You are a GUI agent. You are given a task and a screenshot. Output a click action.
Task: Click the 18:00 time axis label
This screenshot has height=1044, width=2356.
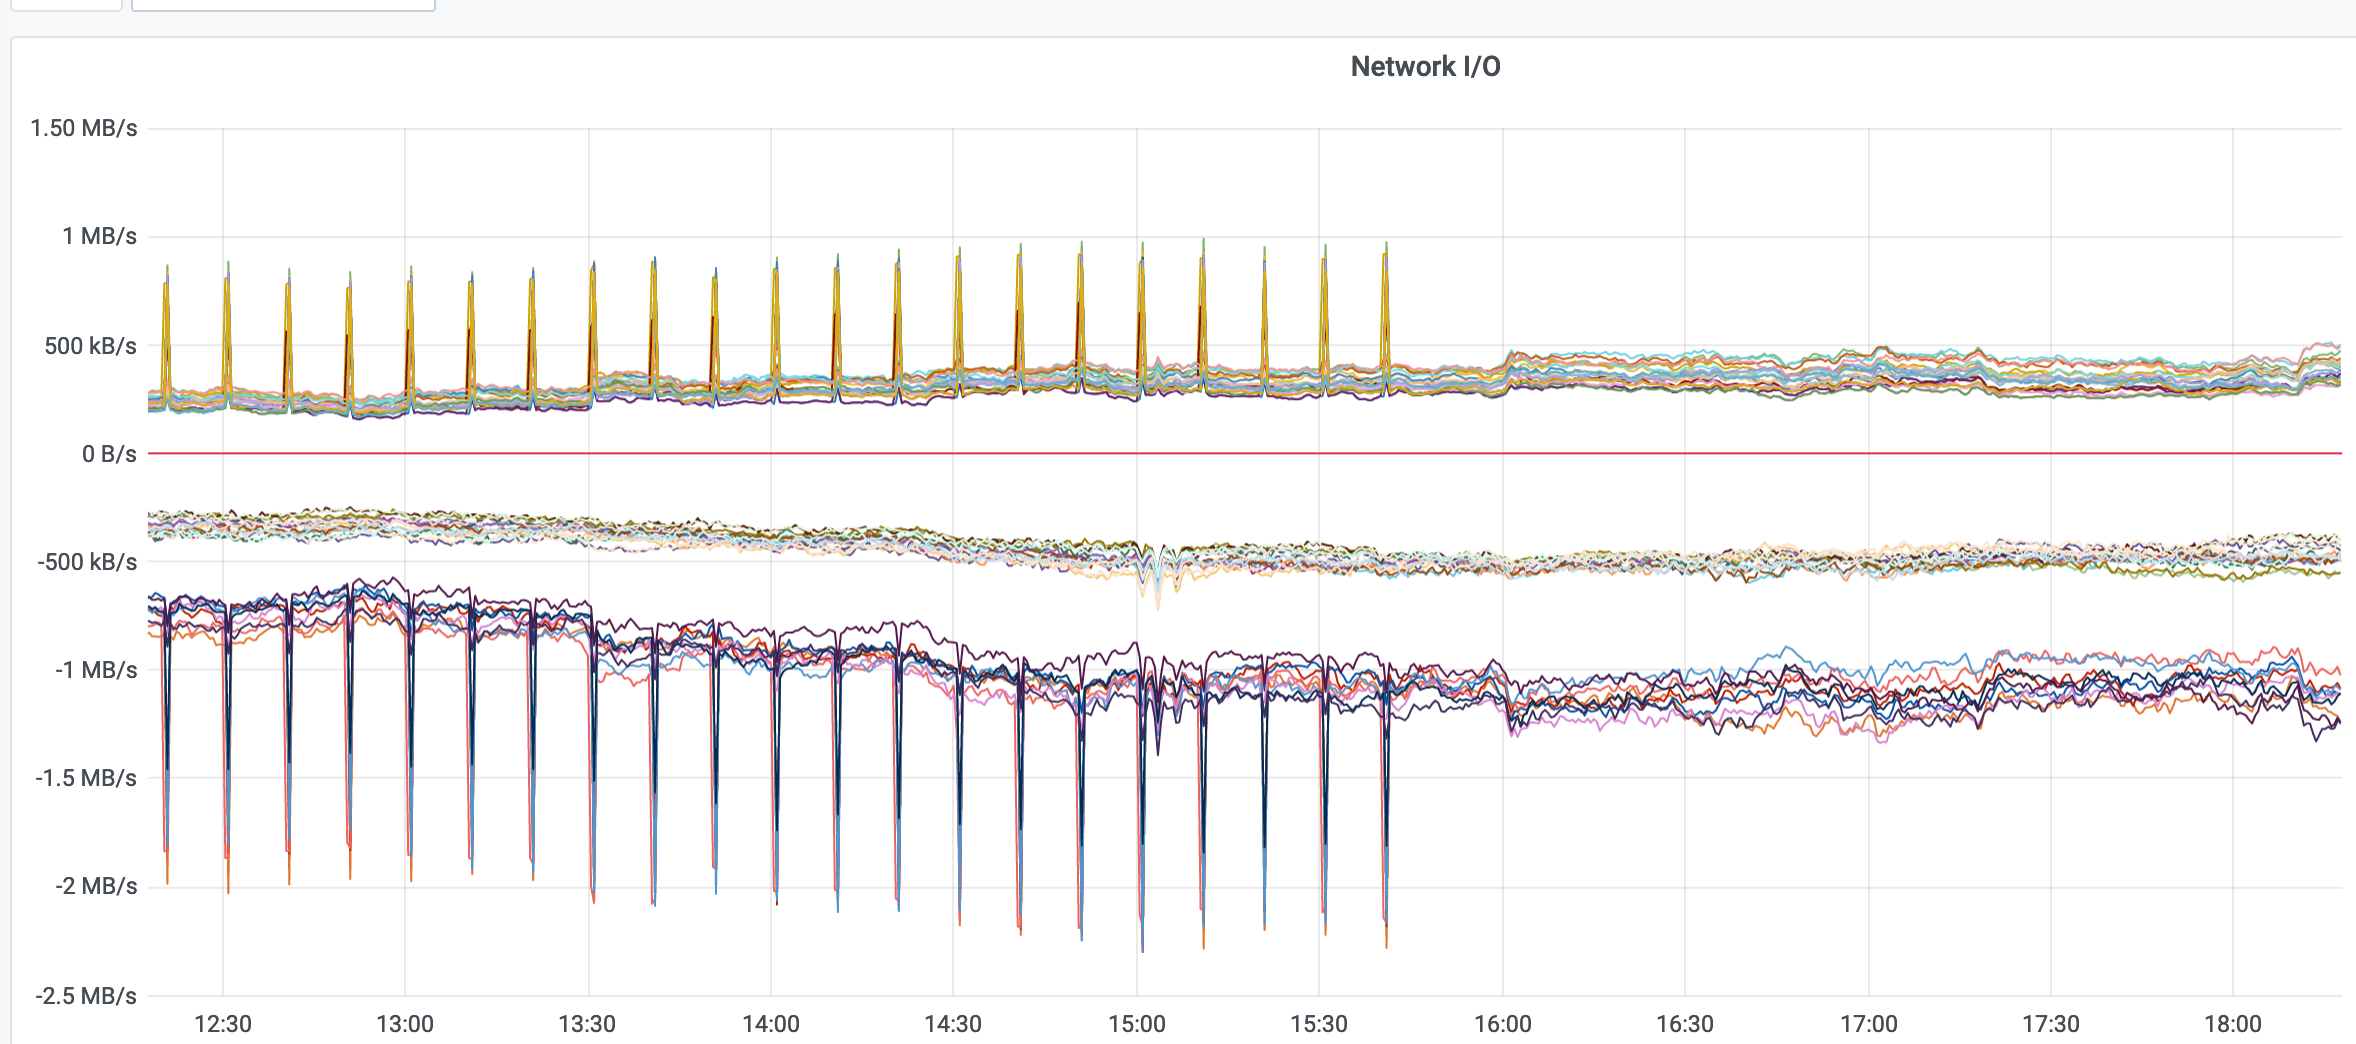(x=2232, y=1024)
